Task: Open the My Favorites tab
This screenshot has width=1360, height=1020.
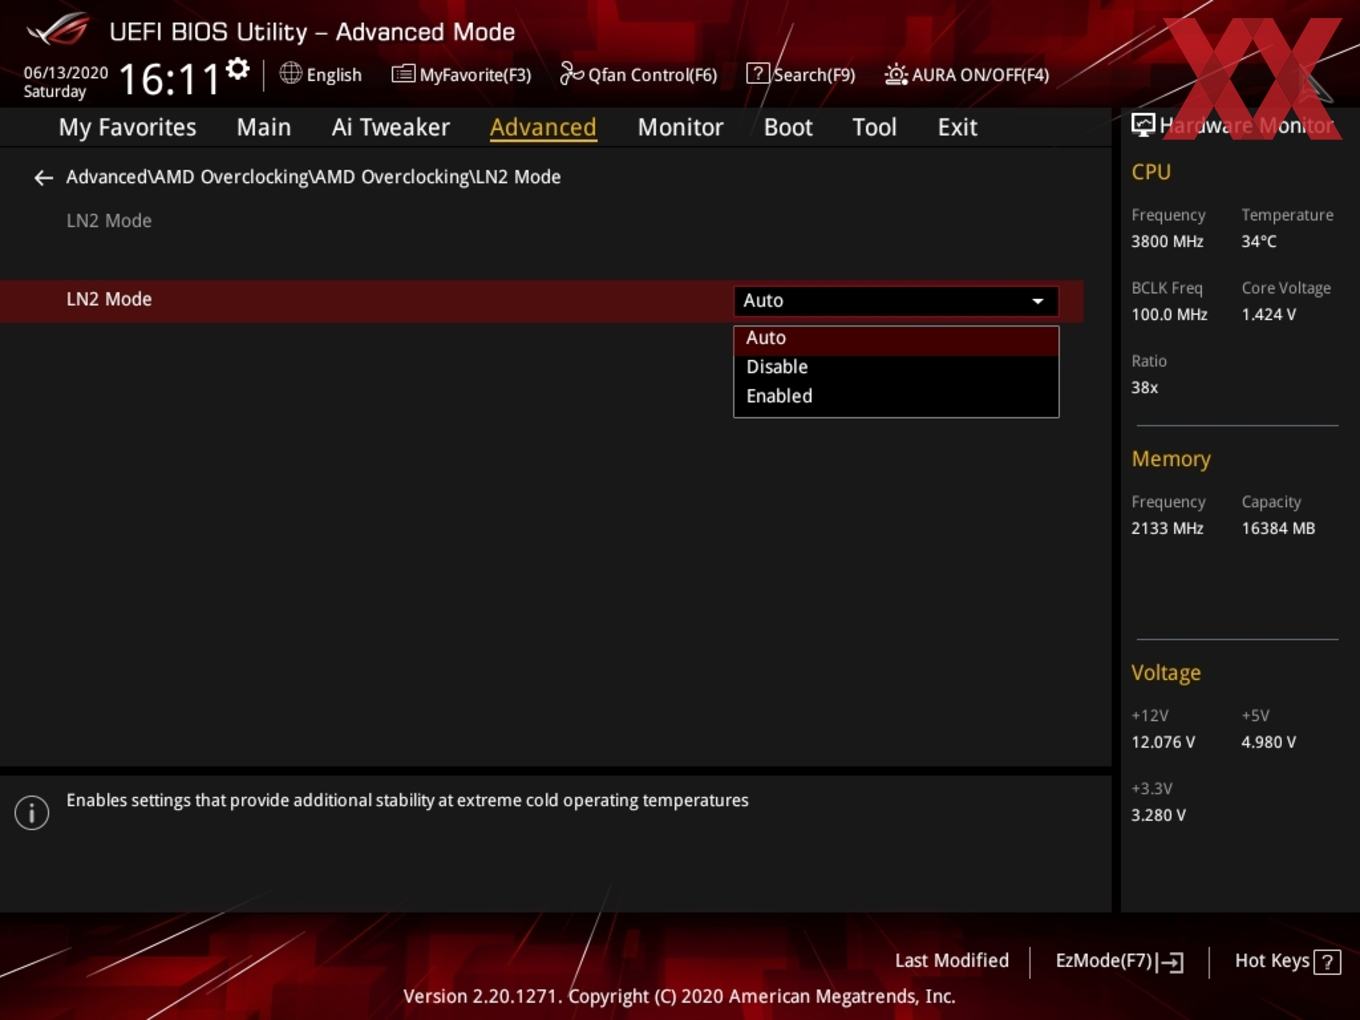Action: pos(127,127)
